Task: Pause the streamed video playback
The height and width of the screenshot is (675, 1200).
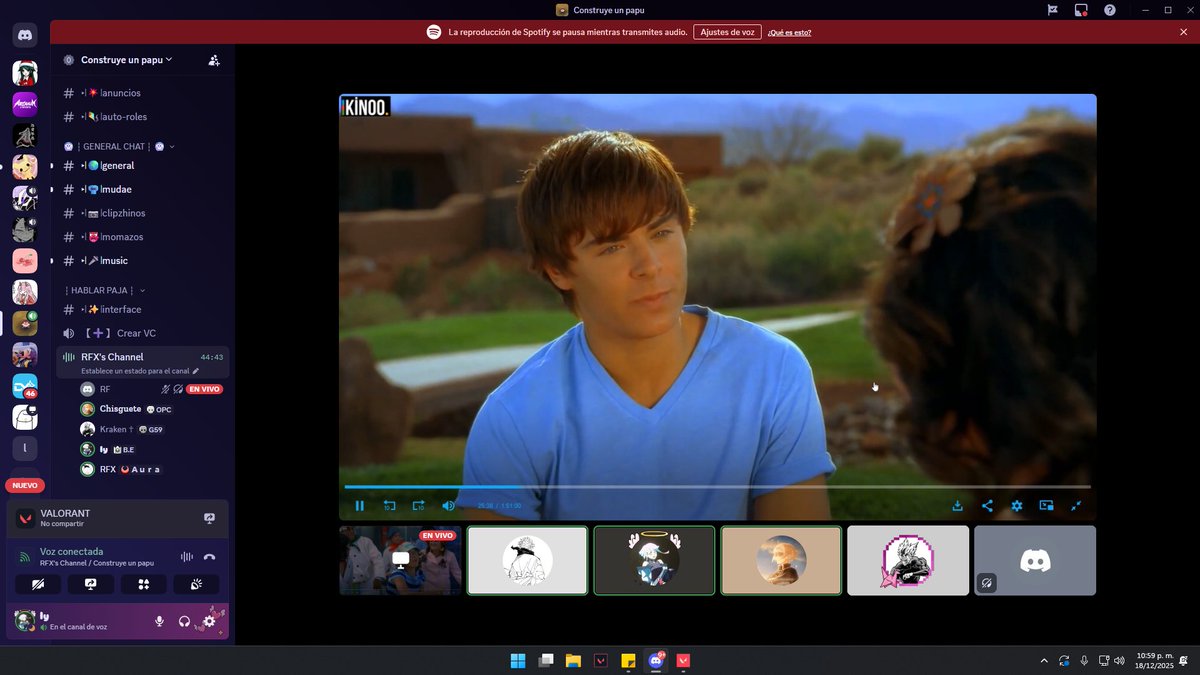Action: pyautogui.click(x=360, y=506)
